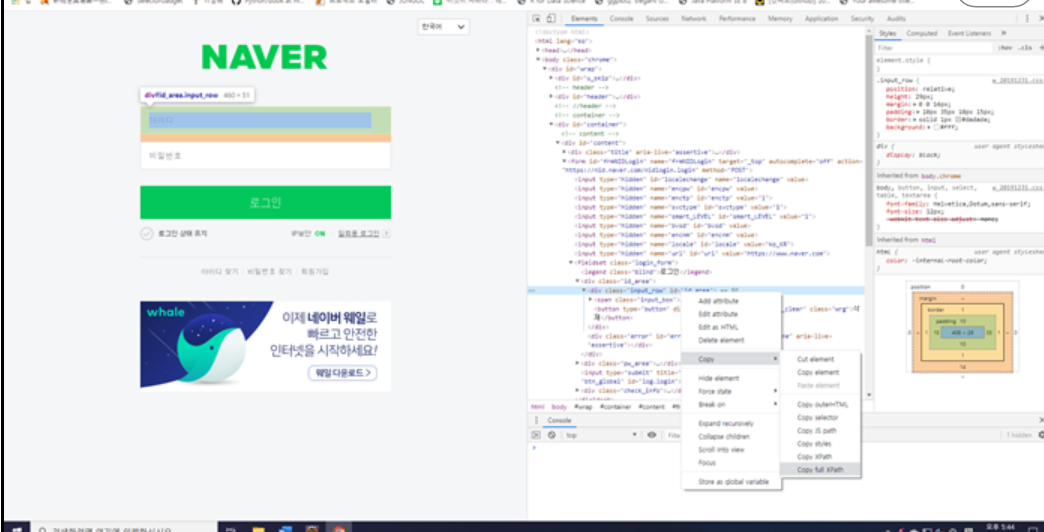Select 'Delete element' in context menu
1044x532 pixels.
click(731, 340)
